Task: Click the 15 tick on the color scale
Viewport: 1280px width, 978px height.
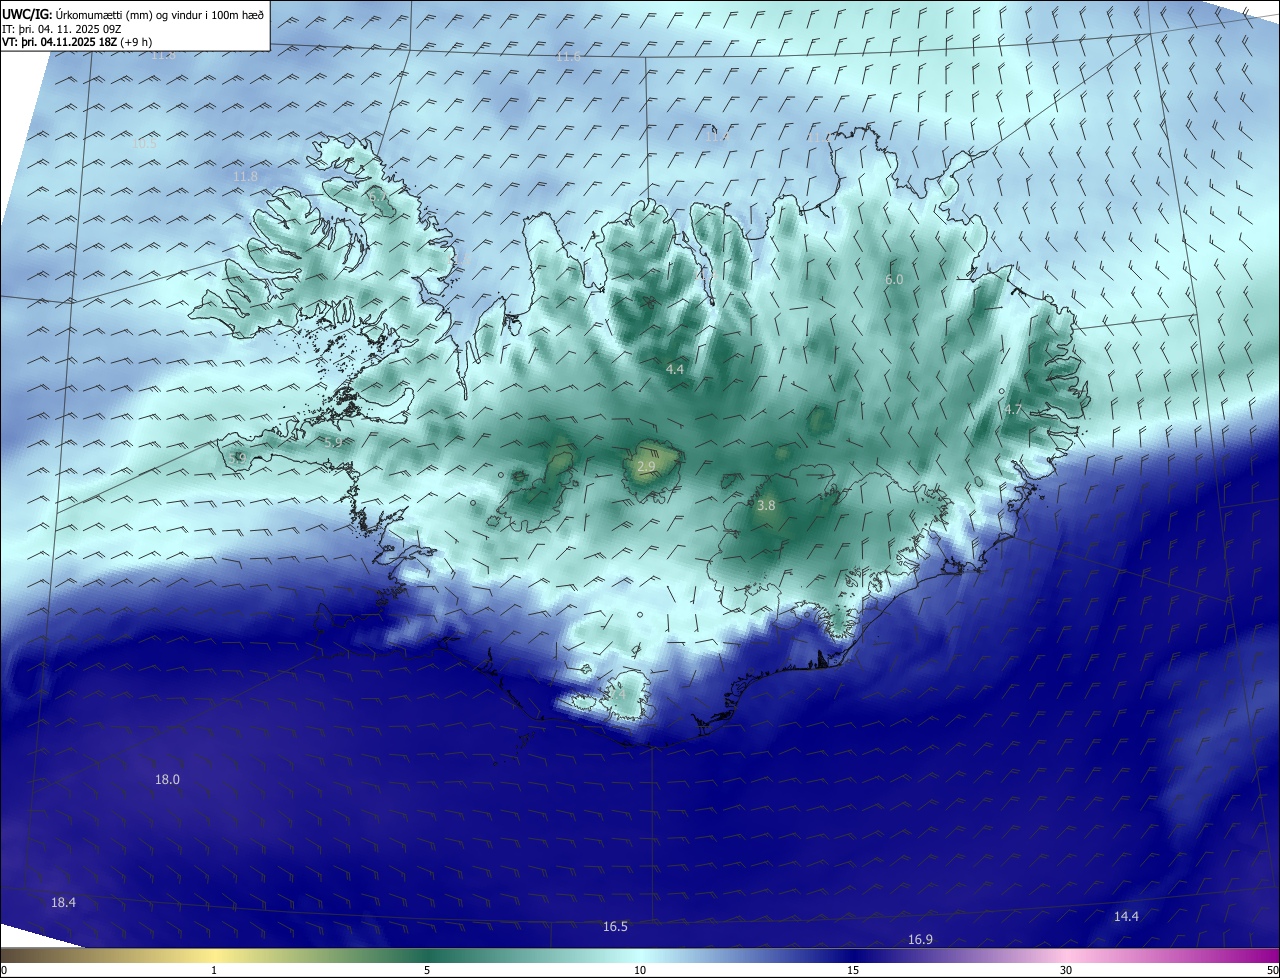Action: pyautogui.click(x=853, y=970)
